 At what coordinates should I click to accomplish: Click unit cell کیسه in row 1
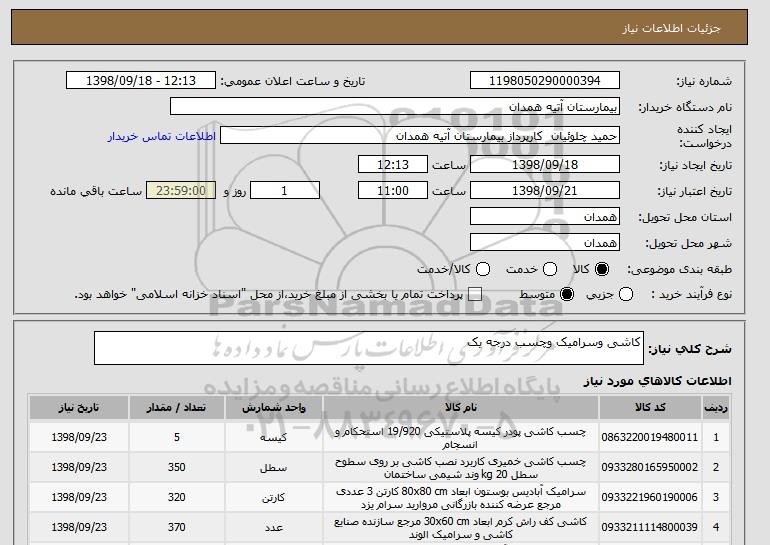point(273,437)
